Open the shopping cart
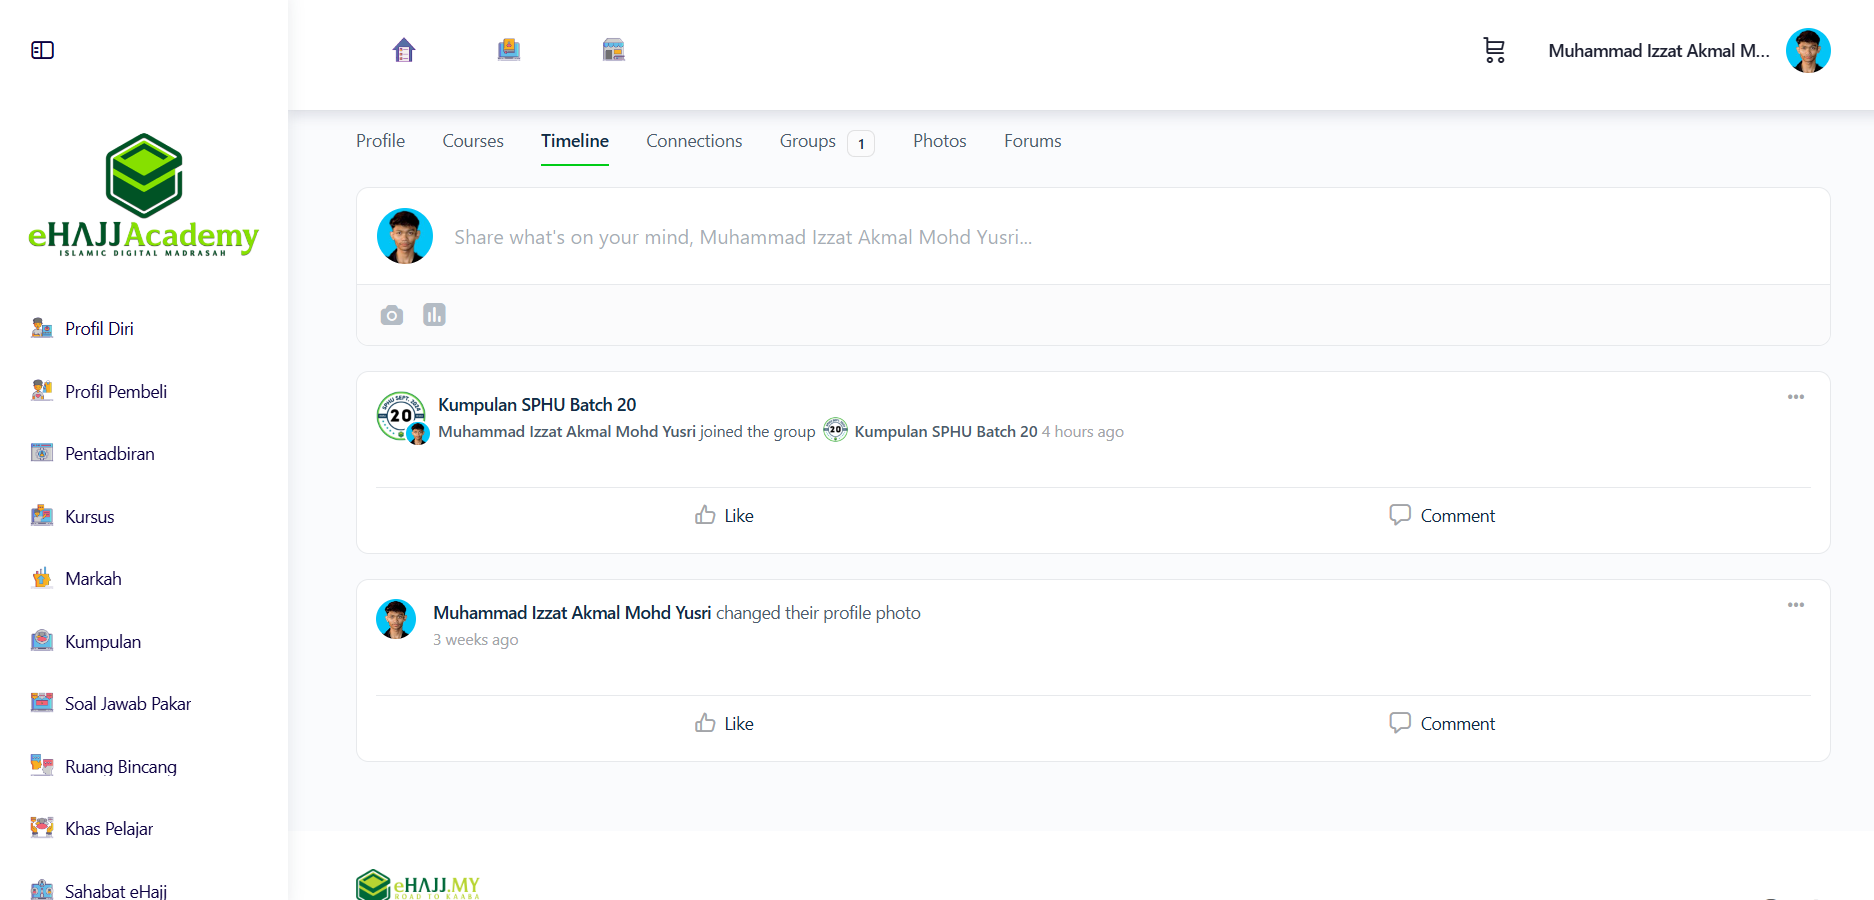The image size is (1874, 900). 1494,50
